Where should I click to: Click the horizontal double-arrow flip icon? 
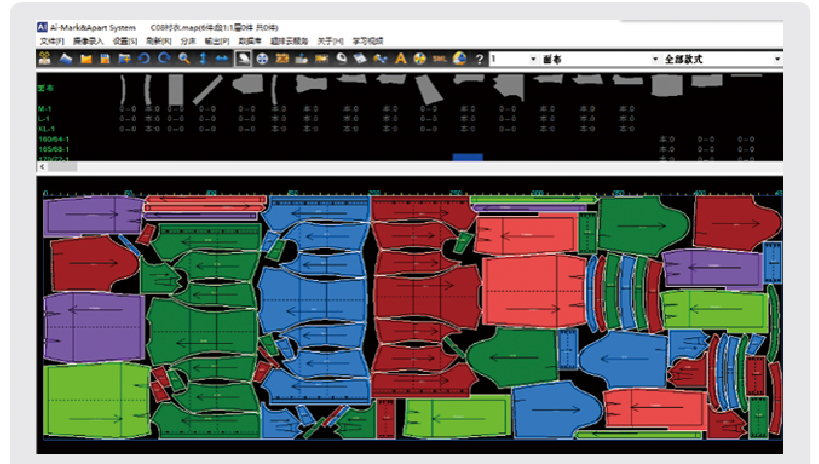click(x=222, y=59)
